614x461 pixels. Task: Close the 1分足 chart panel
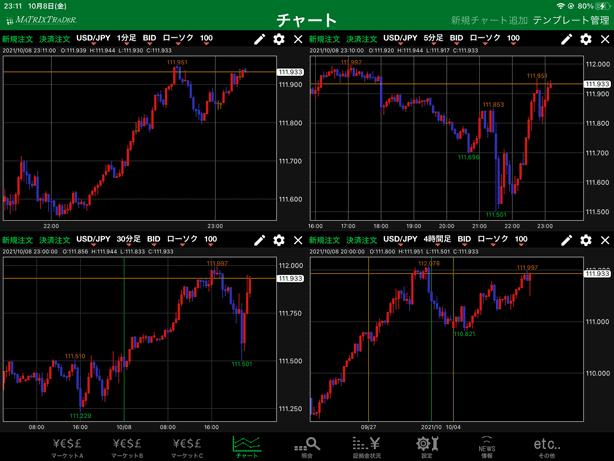298,39
